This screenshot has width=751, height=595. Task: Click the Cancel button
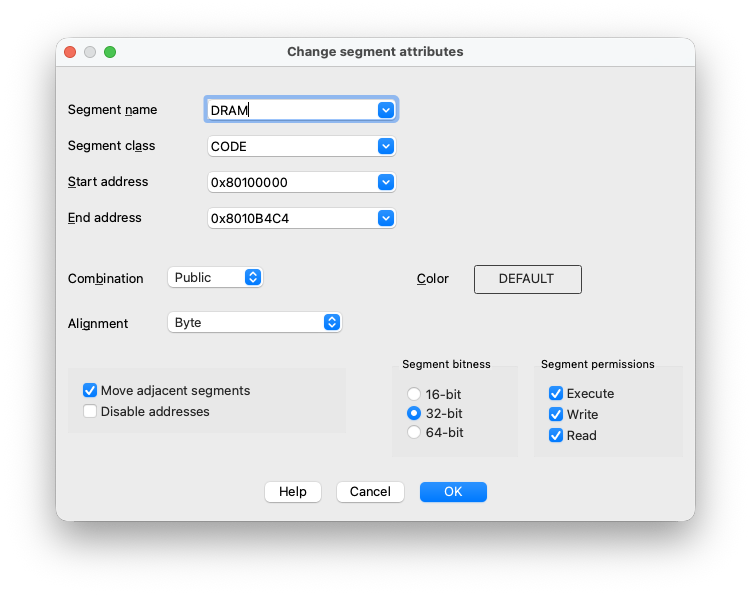coord(370,492)
